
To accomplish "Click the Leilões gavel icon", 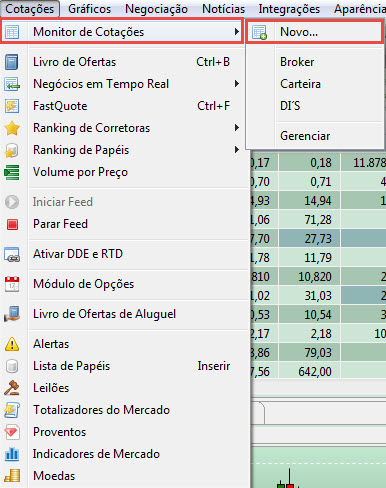I will tap(12, 388).
